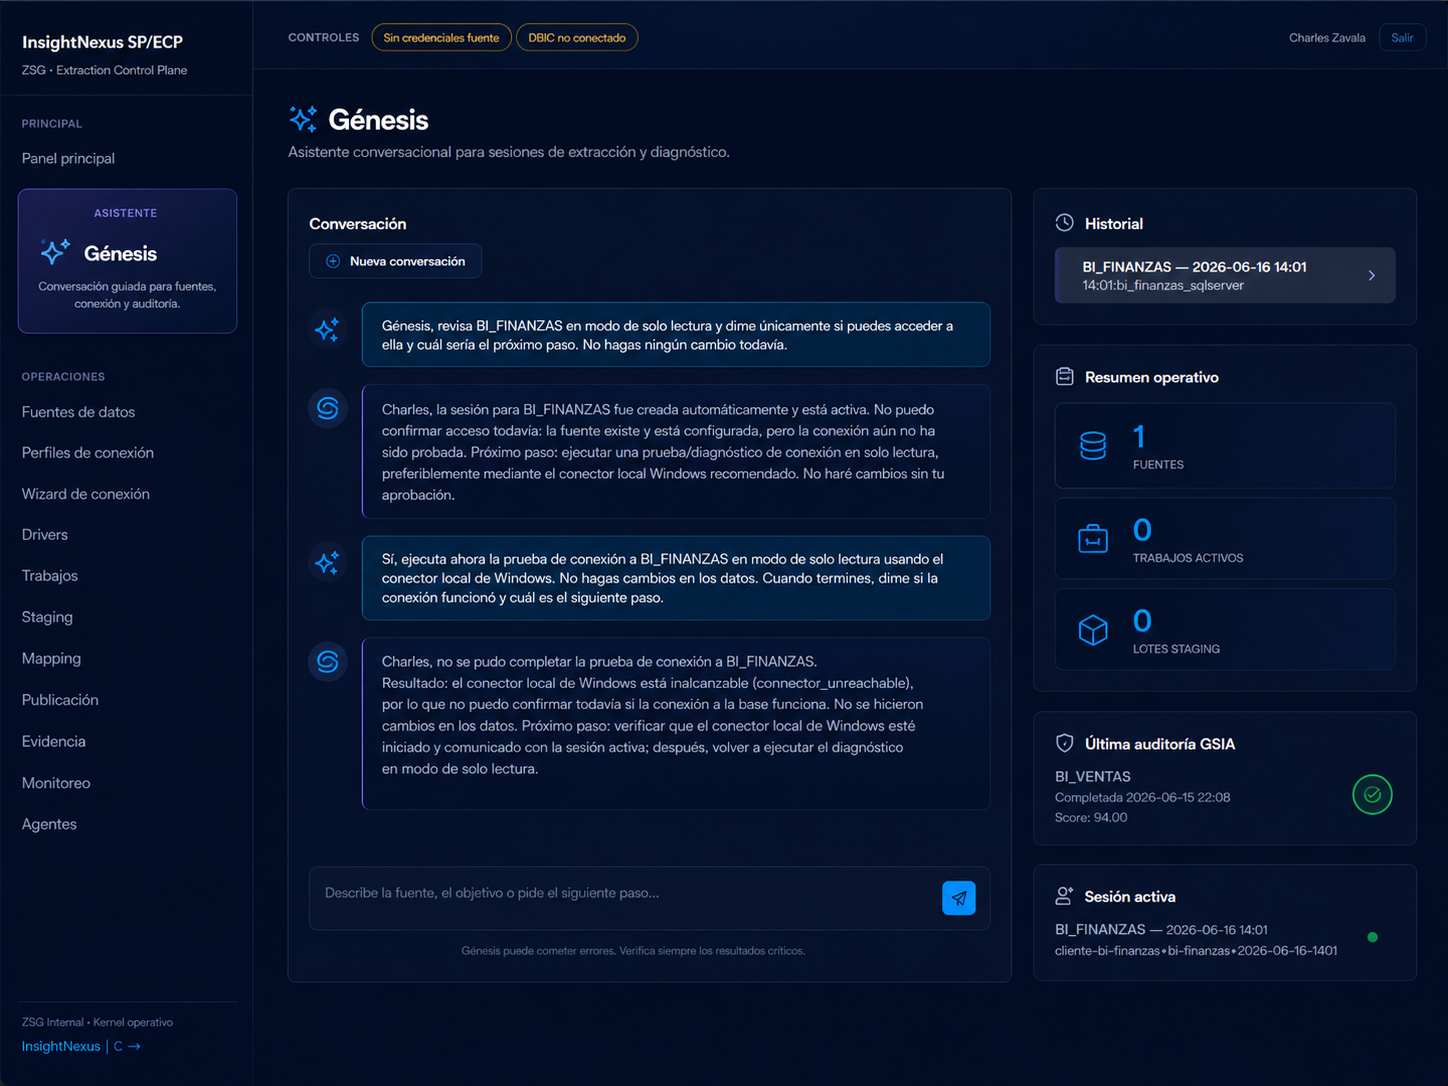The image size is (1448, 1086).
Task: Click the Trabajos activos count of 0
Action: click(1142, 530)
